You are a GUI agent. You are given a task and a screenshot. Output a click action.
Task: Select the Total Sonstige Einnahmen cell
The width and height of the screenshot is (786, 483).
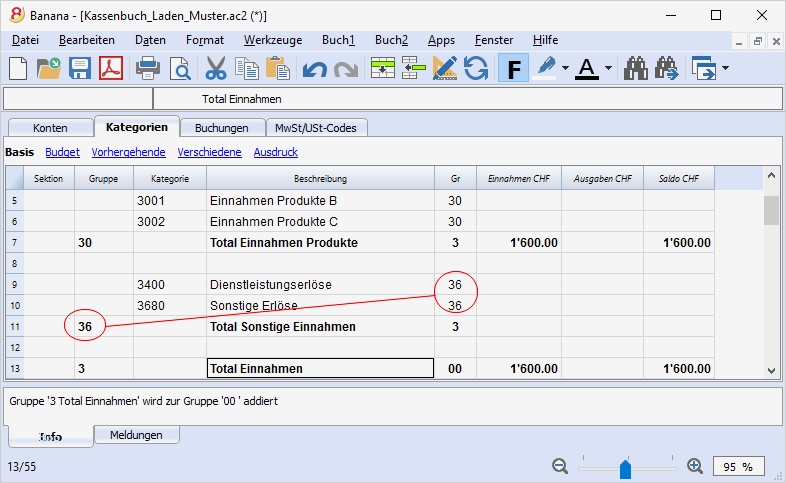coord(320,327)
